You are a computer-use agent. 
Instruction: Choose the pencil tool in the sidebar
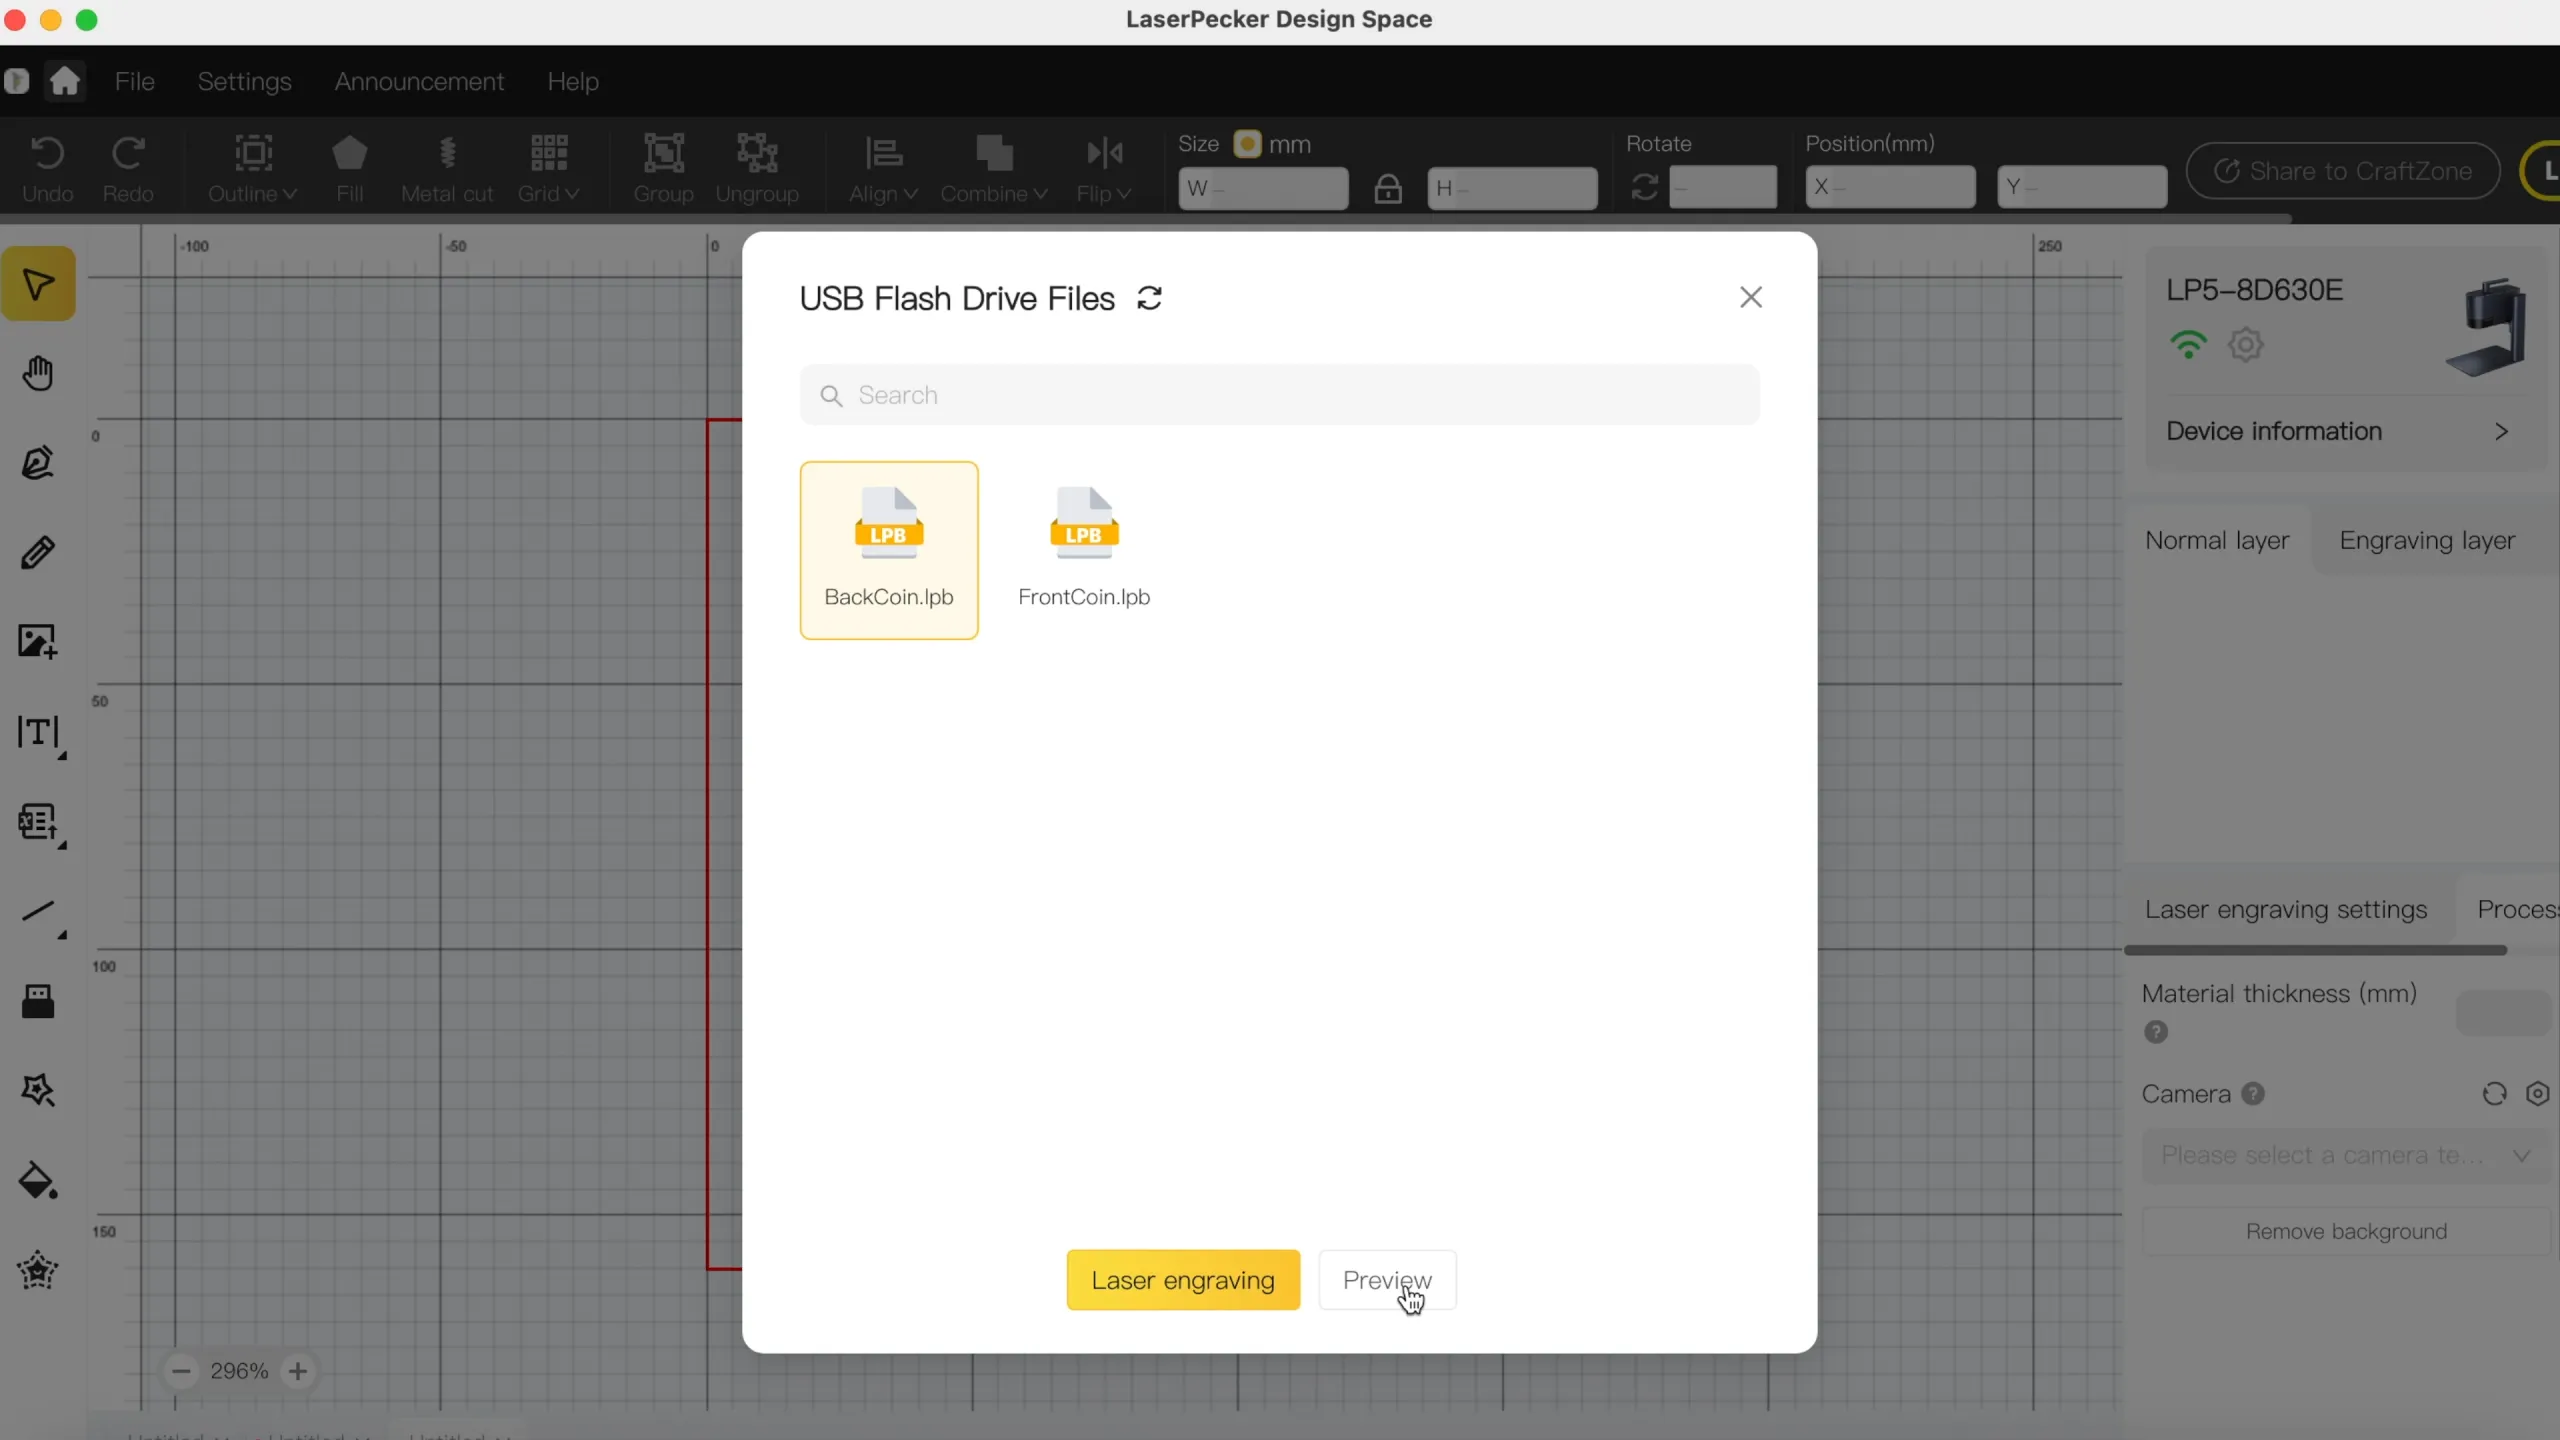(x=38, y=552)
